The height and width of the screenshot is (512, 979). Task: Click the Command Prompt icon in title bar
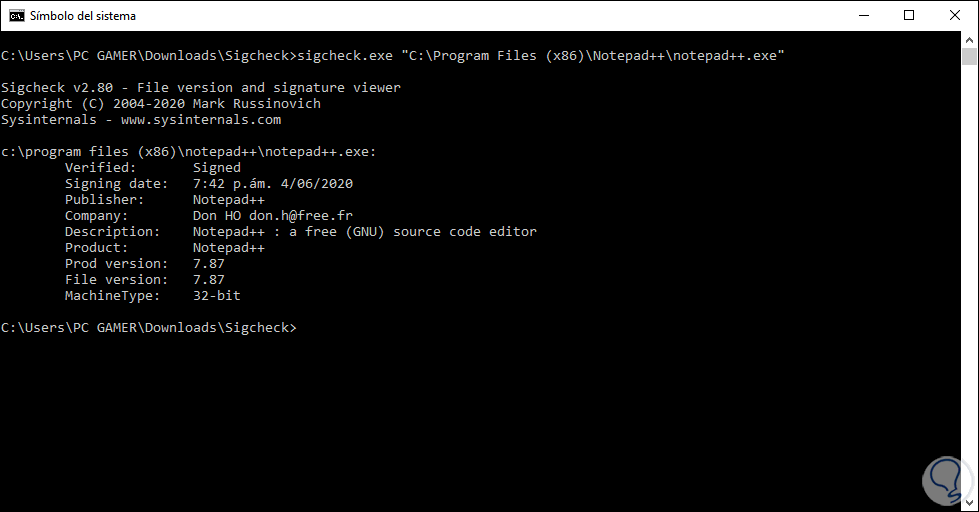(x=16, y=16)
